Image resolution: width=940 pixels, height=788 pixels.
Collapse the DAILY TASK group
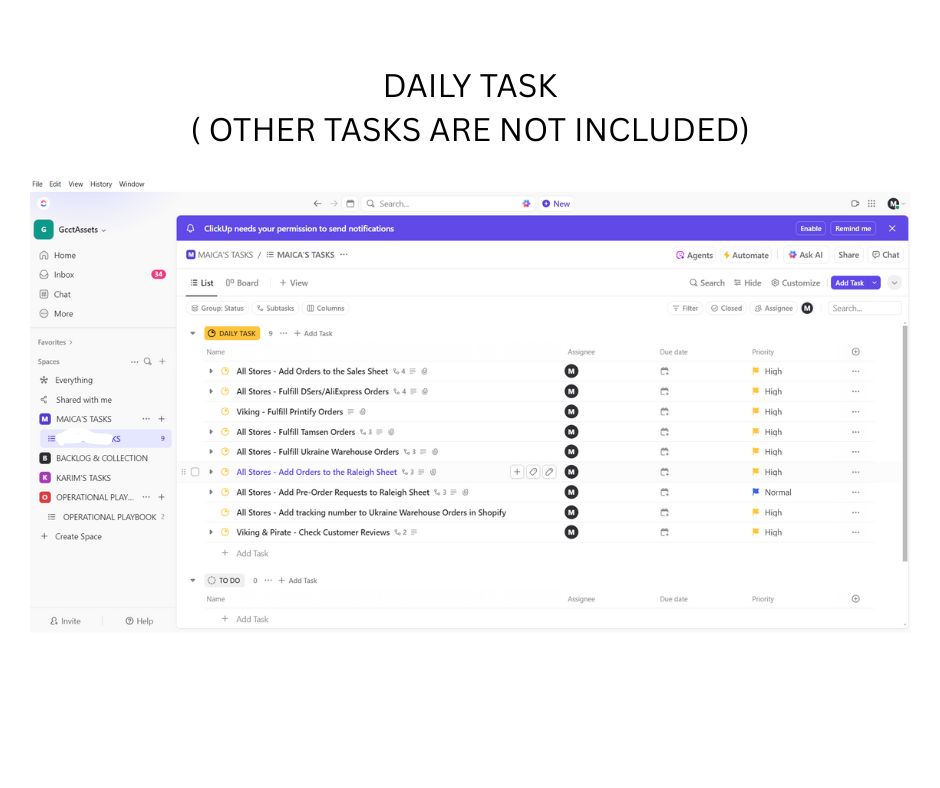point(193,333)
